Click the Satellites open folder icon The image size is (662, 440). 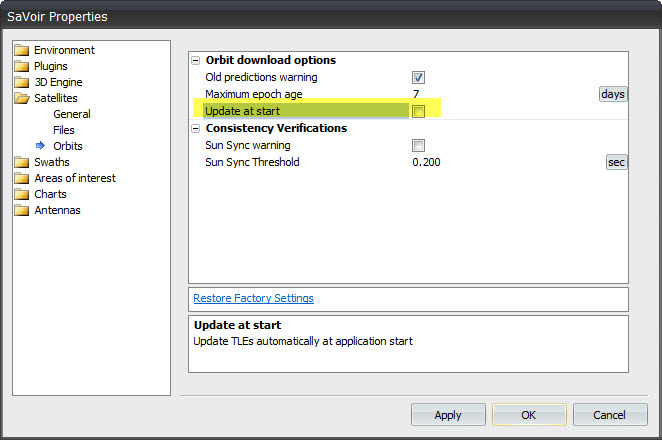(22, 98)
